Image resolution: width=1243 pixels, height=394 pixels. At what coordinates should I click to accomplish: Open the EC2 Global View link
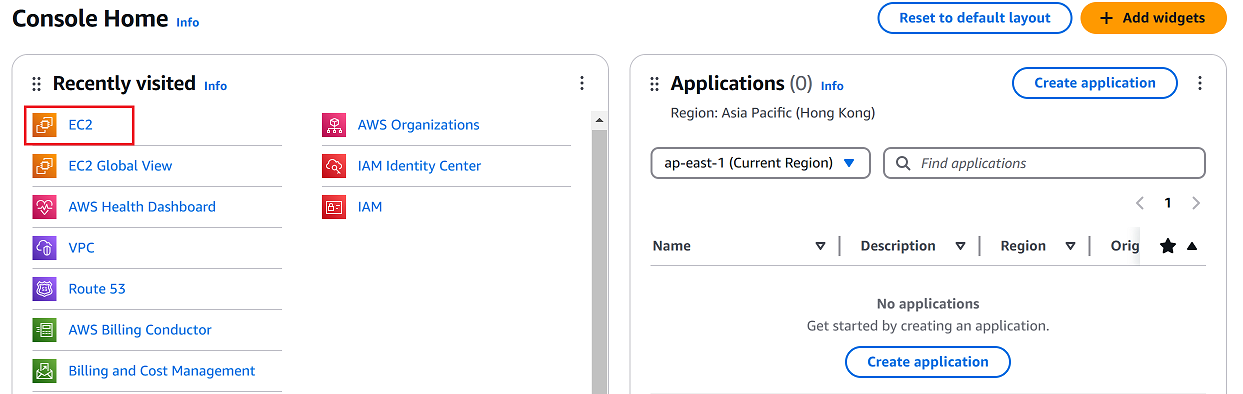click(120, 166)
